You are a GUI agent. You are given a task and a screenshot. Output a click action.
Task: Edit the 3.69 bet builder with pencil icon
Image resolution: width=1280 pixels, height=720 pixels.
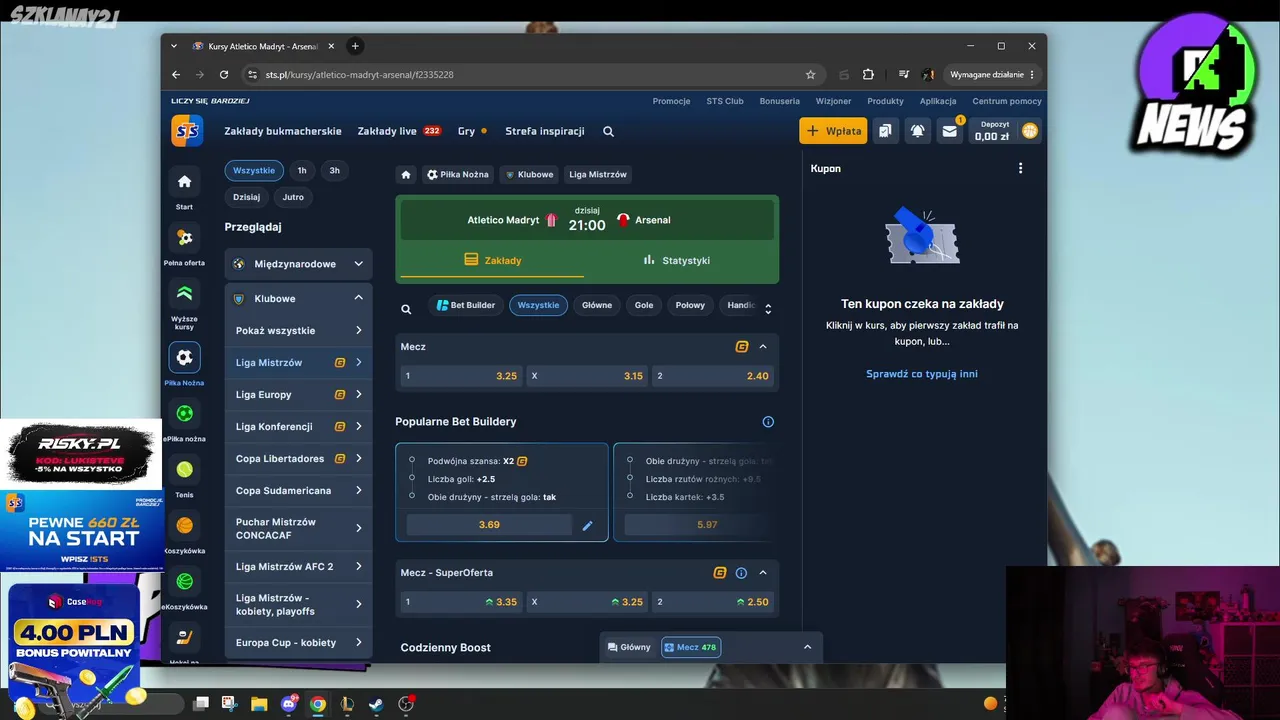click(x=588, y=525)
